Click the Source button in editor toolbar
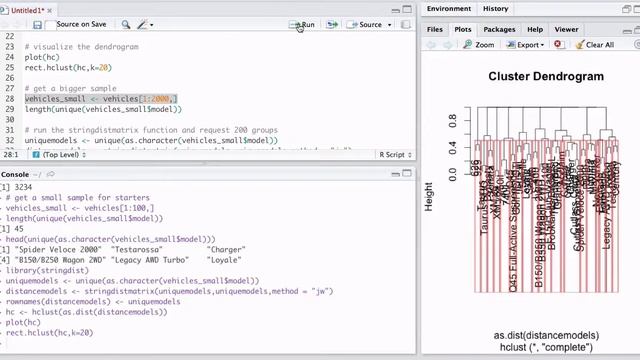Image resolution: width=640 pixels, height=360 pixels. coord(364,24)
